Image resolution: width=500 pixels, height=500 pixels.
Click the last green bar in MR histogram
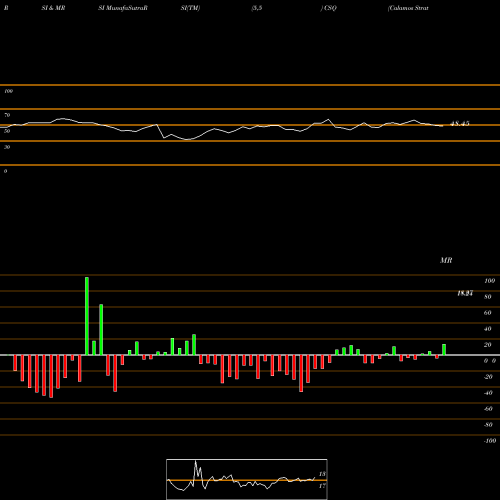point(444,350)
